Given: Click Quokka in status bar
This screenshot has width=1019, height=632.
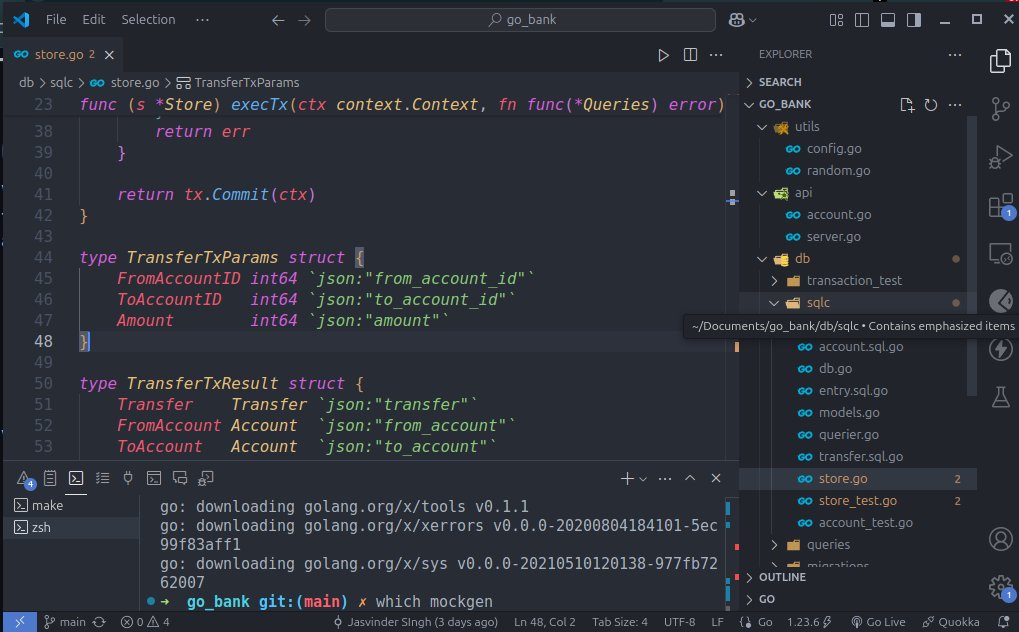Looking at the screenshot, I should (951, 622).
